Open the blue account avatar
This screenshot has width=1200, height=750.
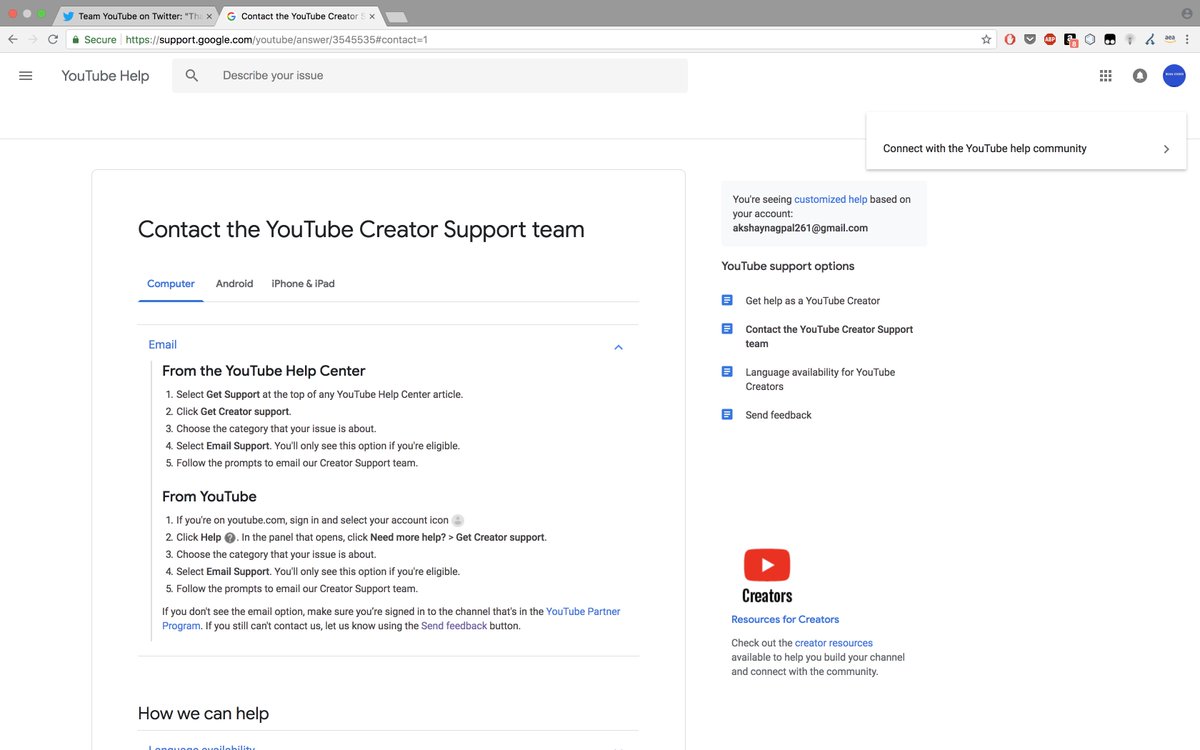(x=1173, y=76)
